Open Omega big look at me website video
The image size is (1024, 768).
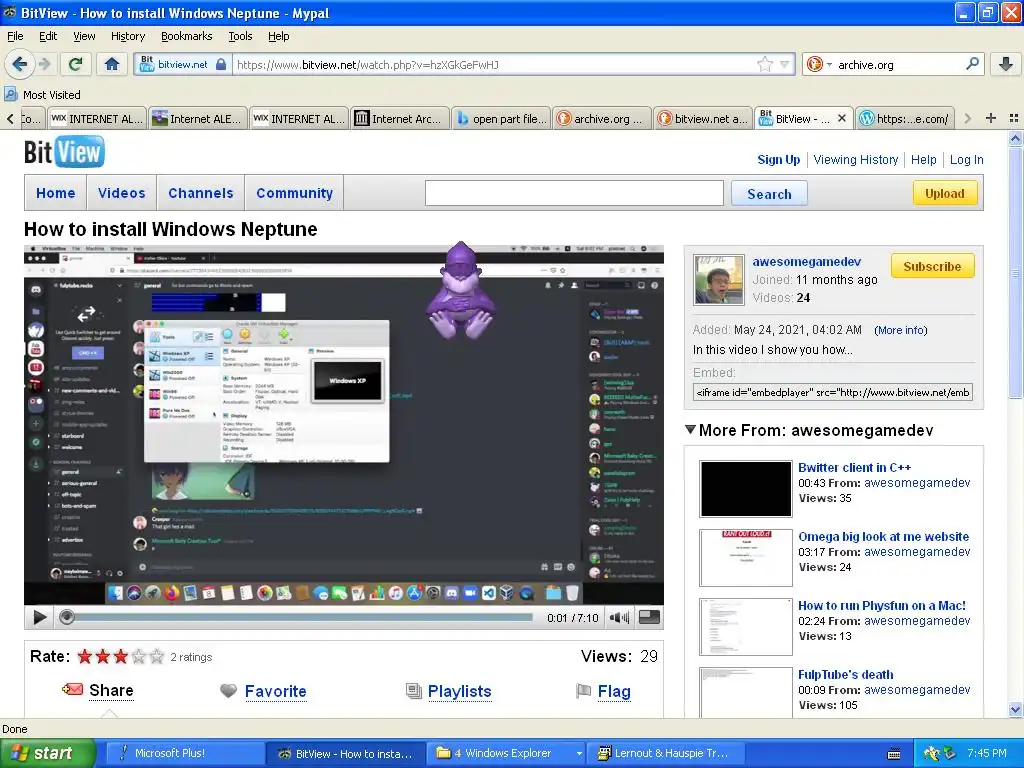(884, 536)
